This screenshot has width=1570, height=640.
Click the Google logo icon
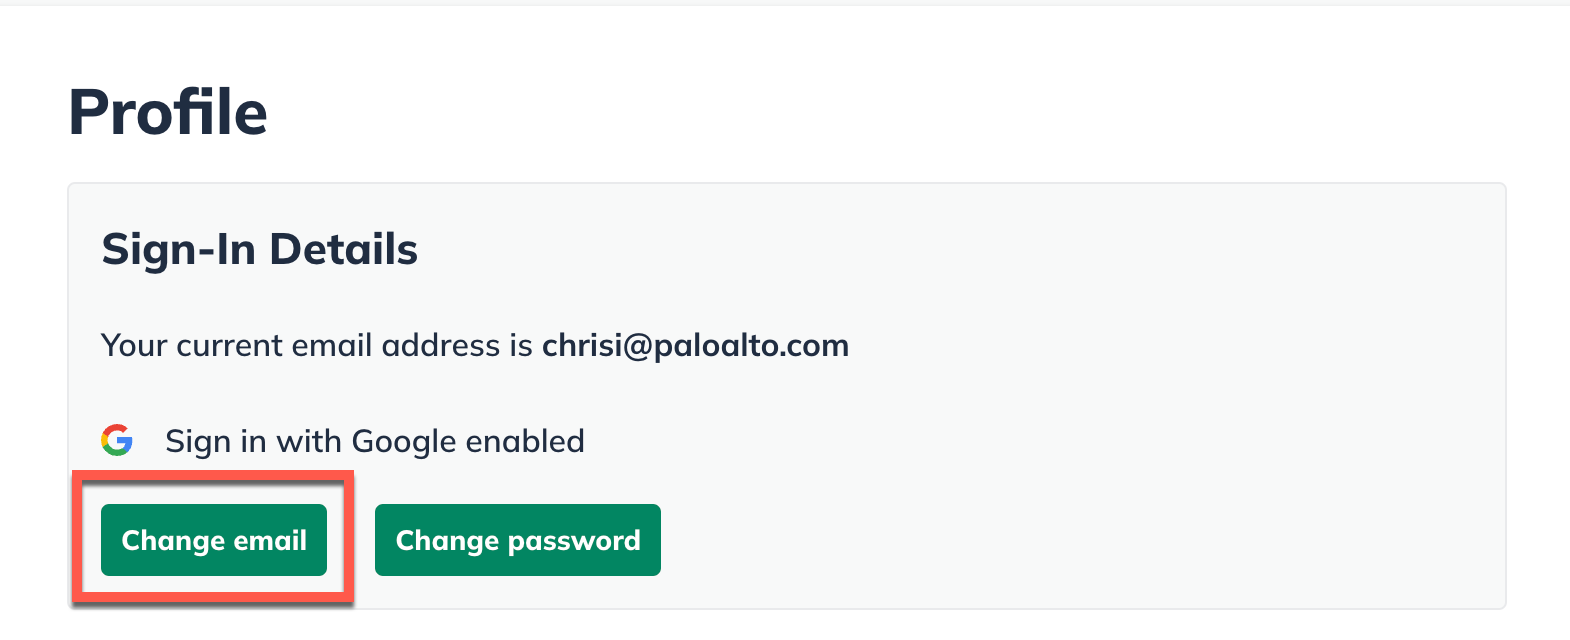(117, 440)
